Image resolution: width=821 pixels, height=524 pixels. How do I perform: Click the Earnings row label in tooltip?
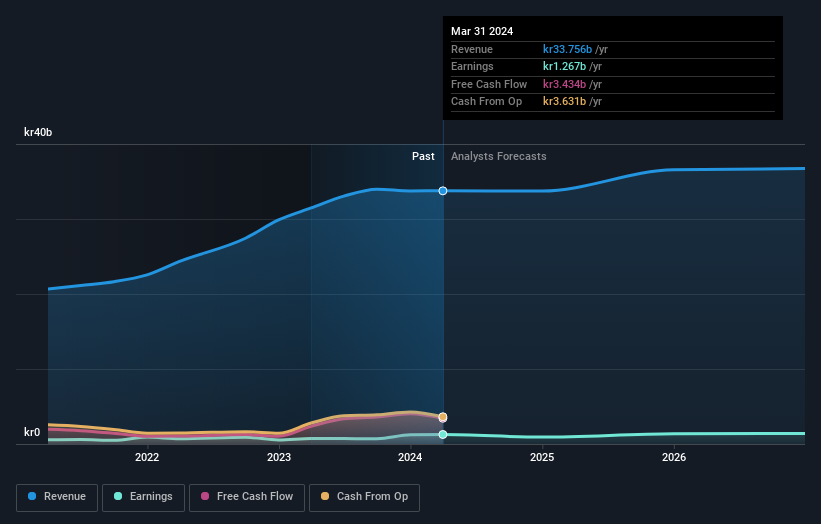tap(472, 66)
